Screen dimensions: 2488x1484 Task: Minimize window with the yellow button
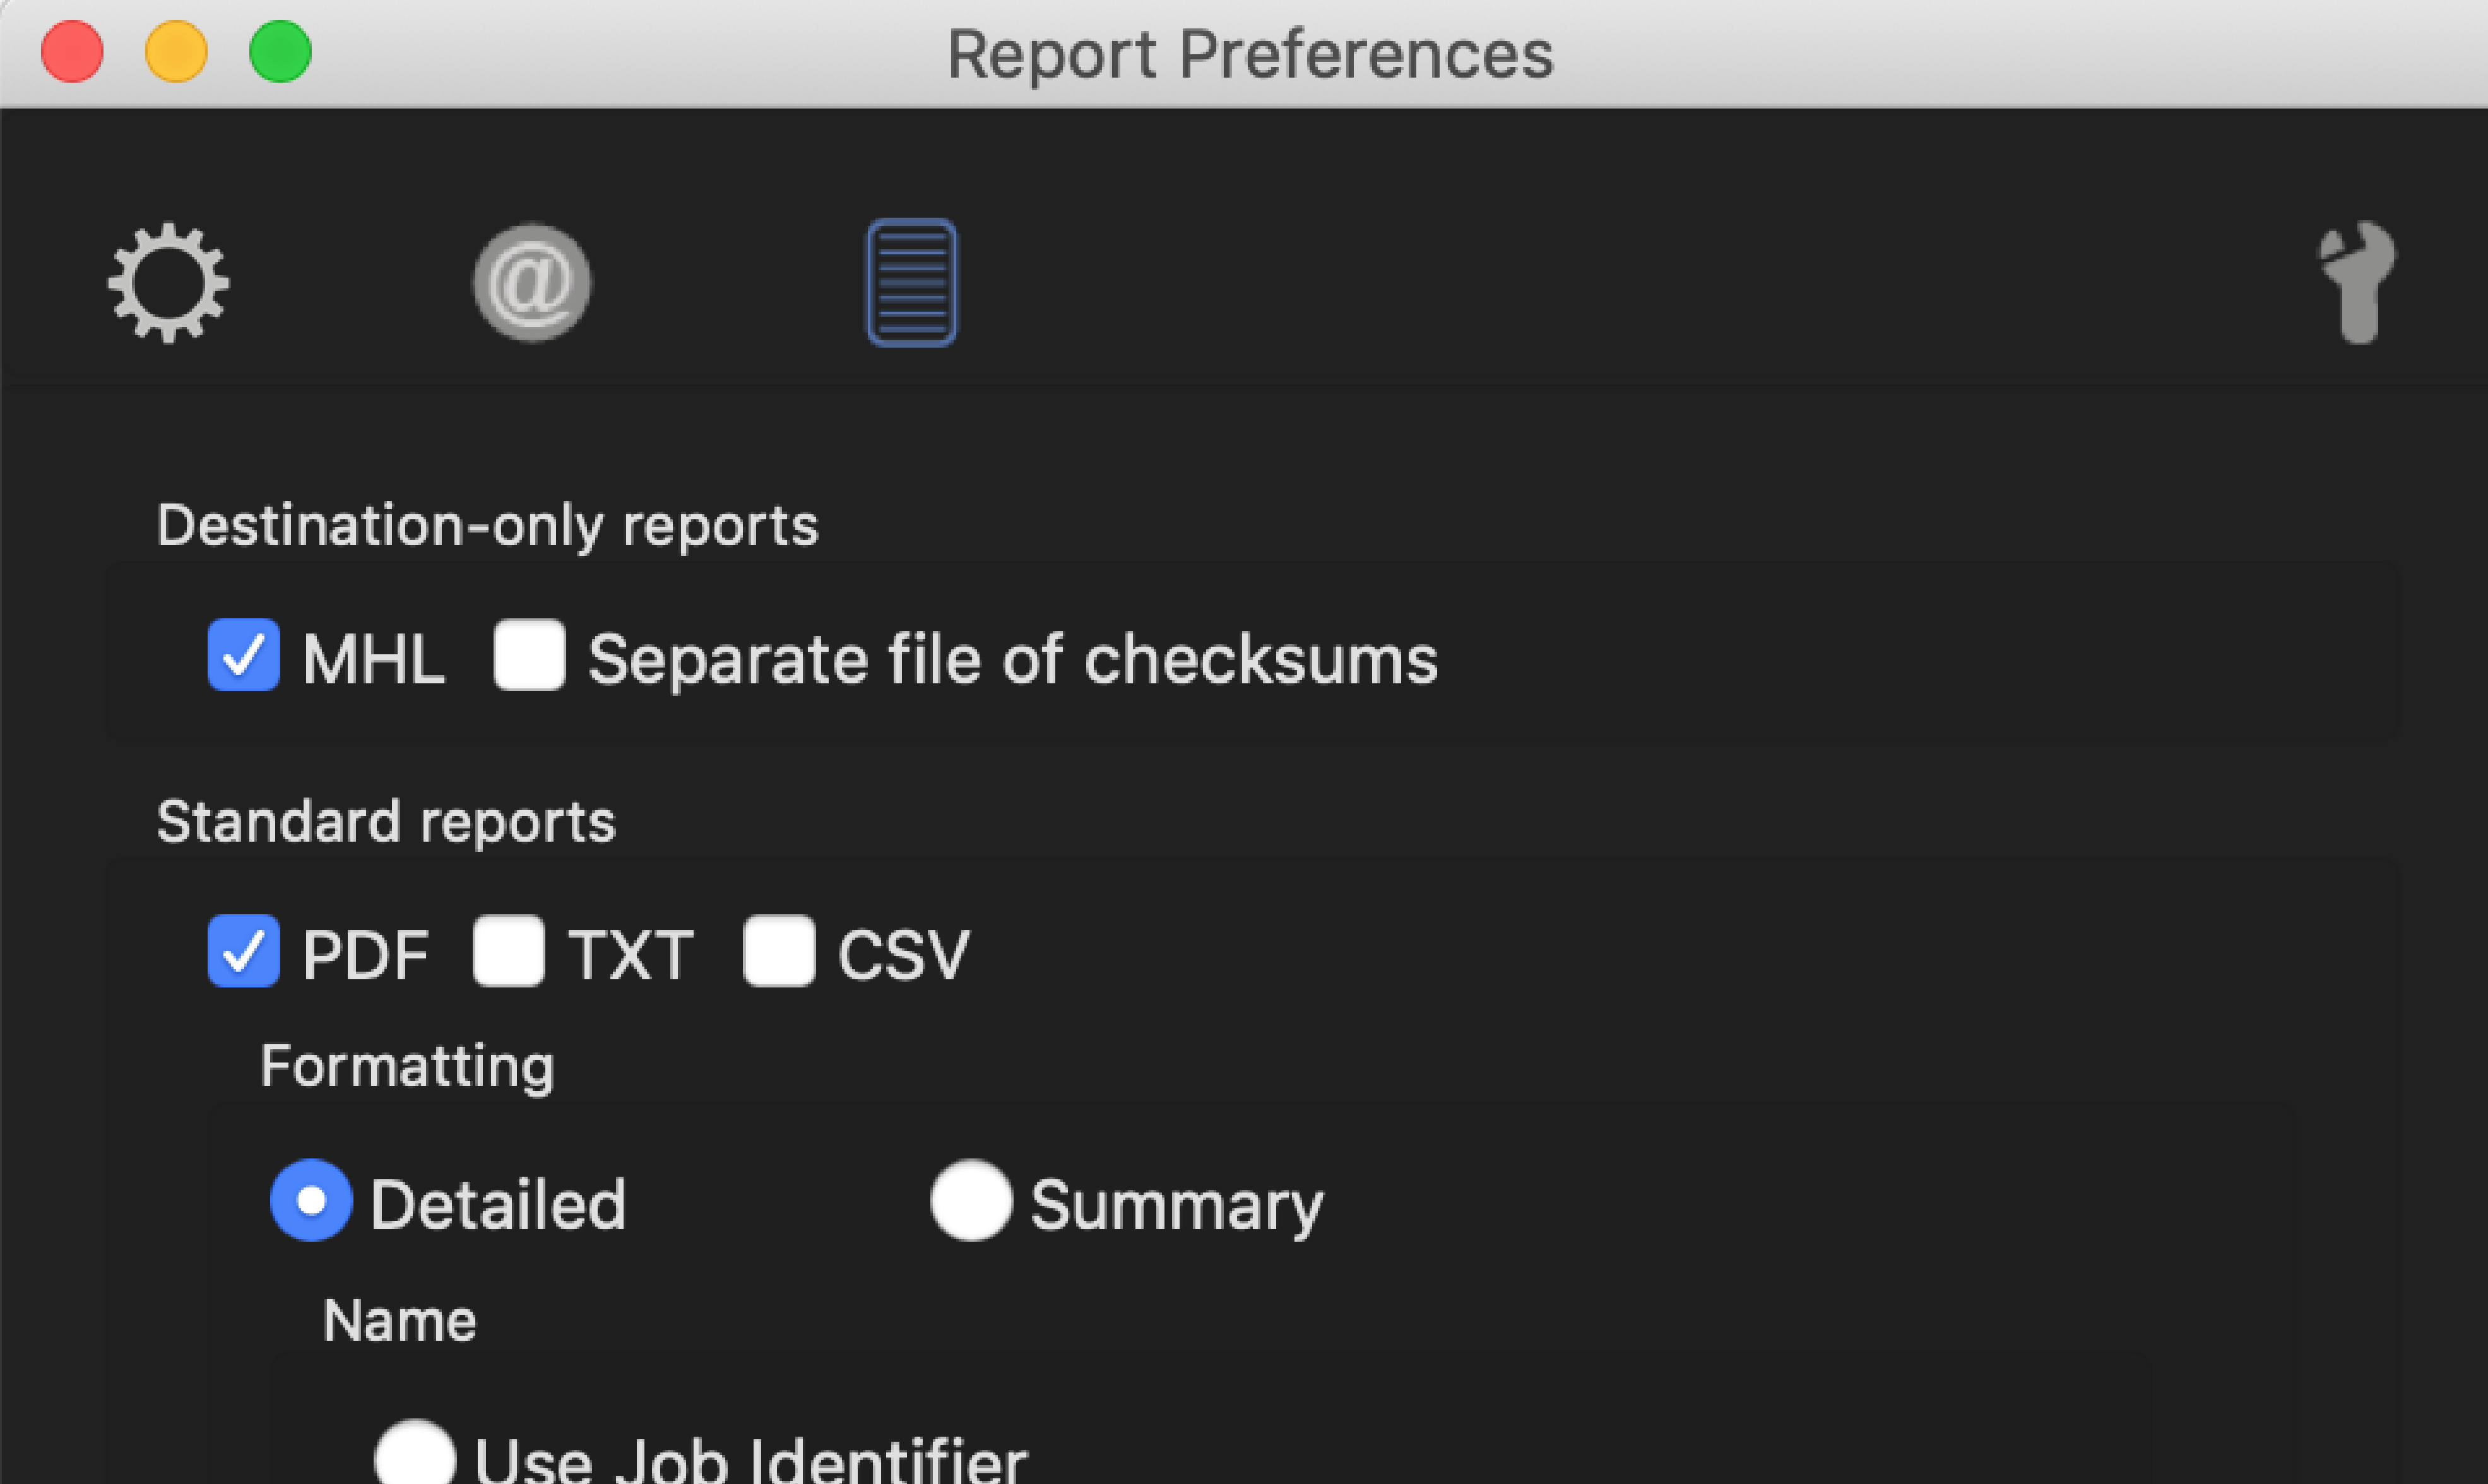(176, 52)
